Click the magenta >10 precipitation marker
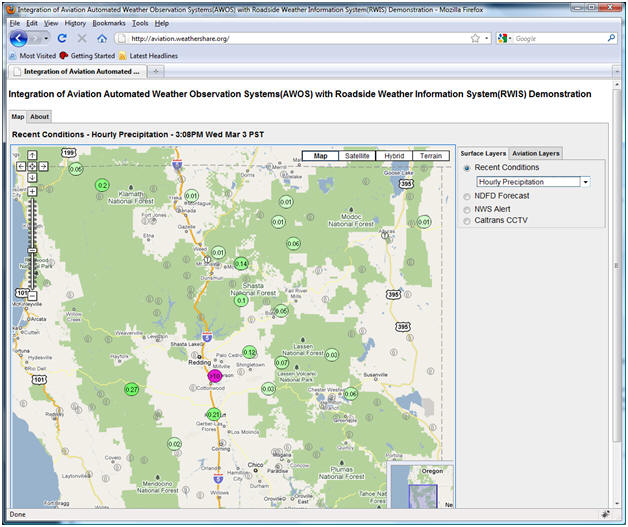Screen dimensions: 628x527 [215, 376]
